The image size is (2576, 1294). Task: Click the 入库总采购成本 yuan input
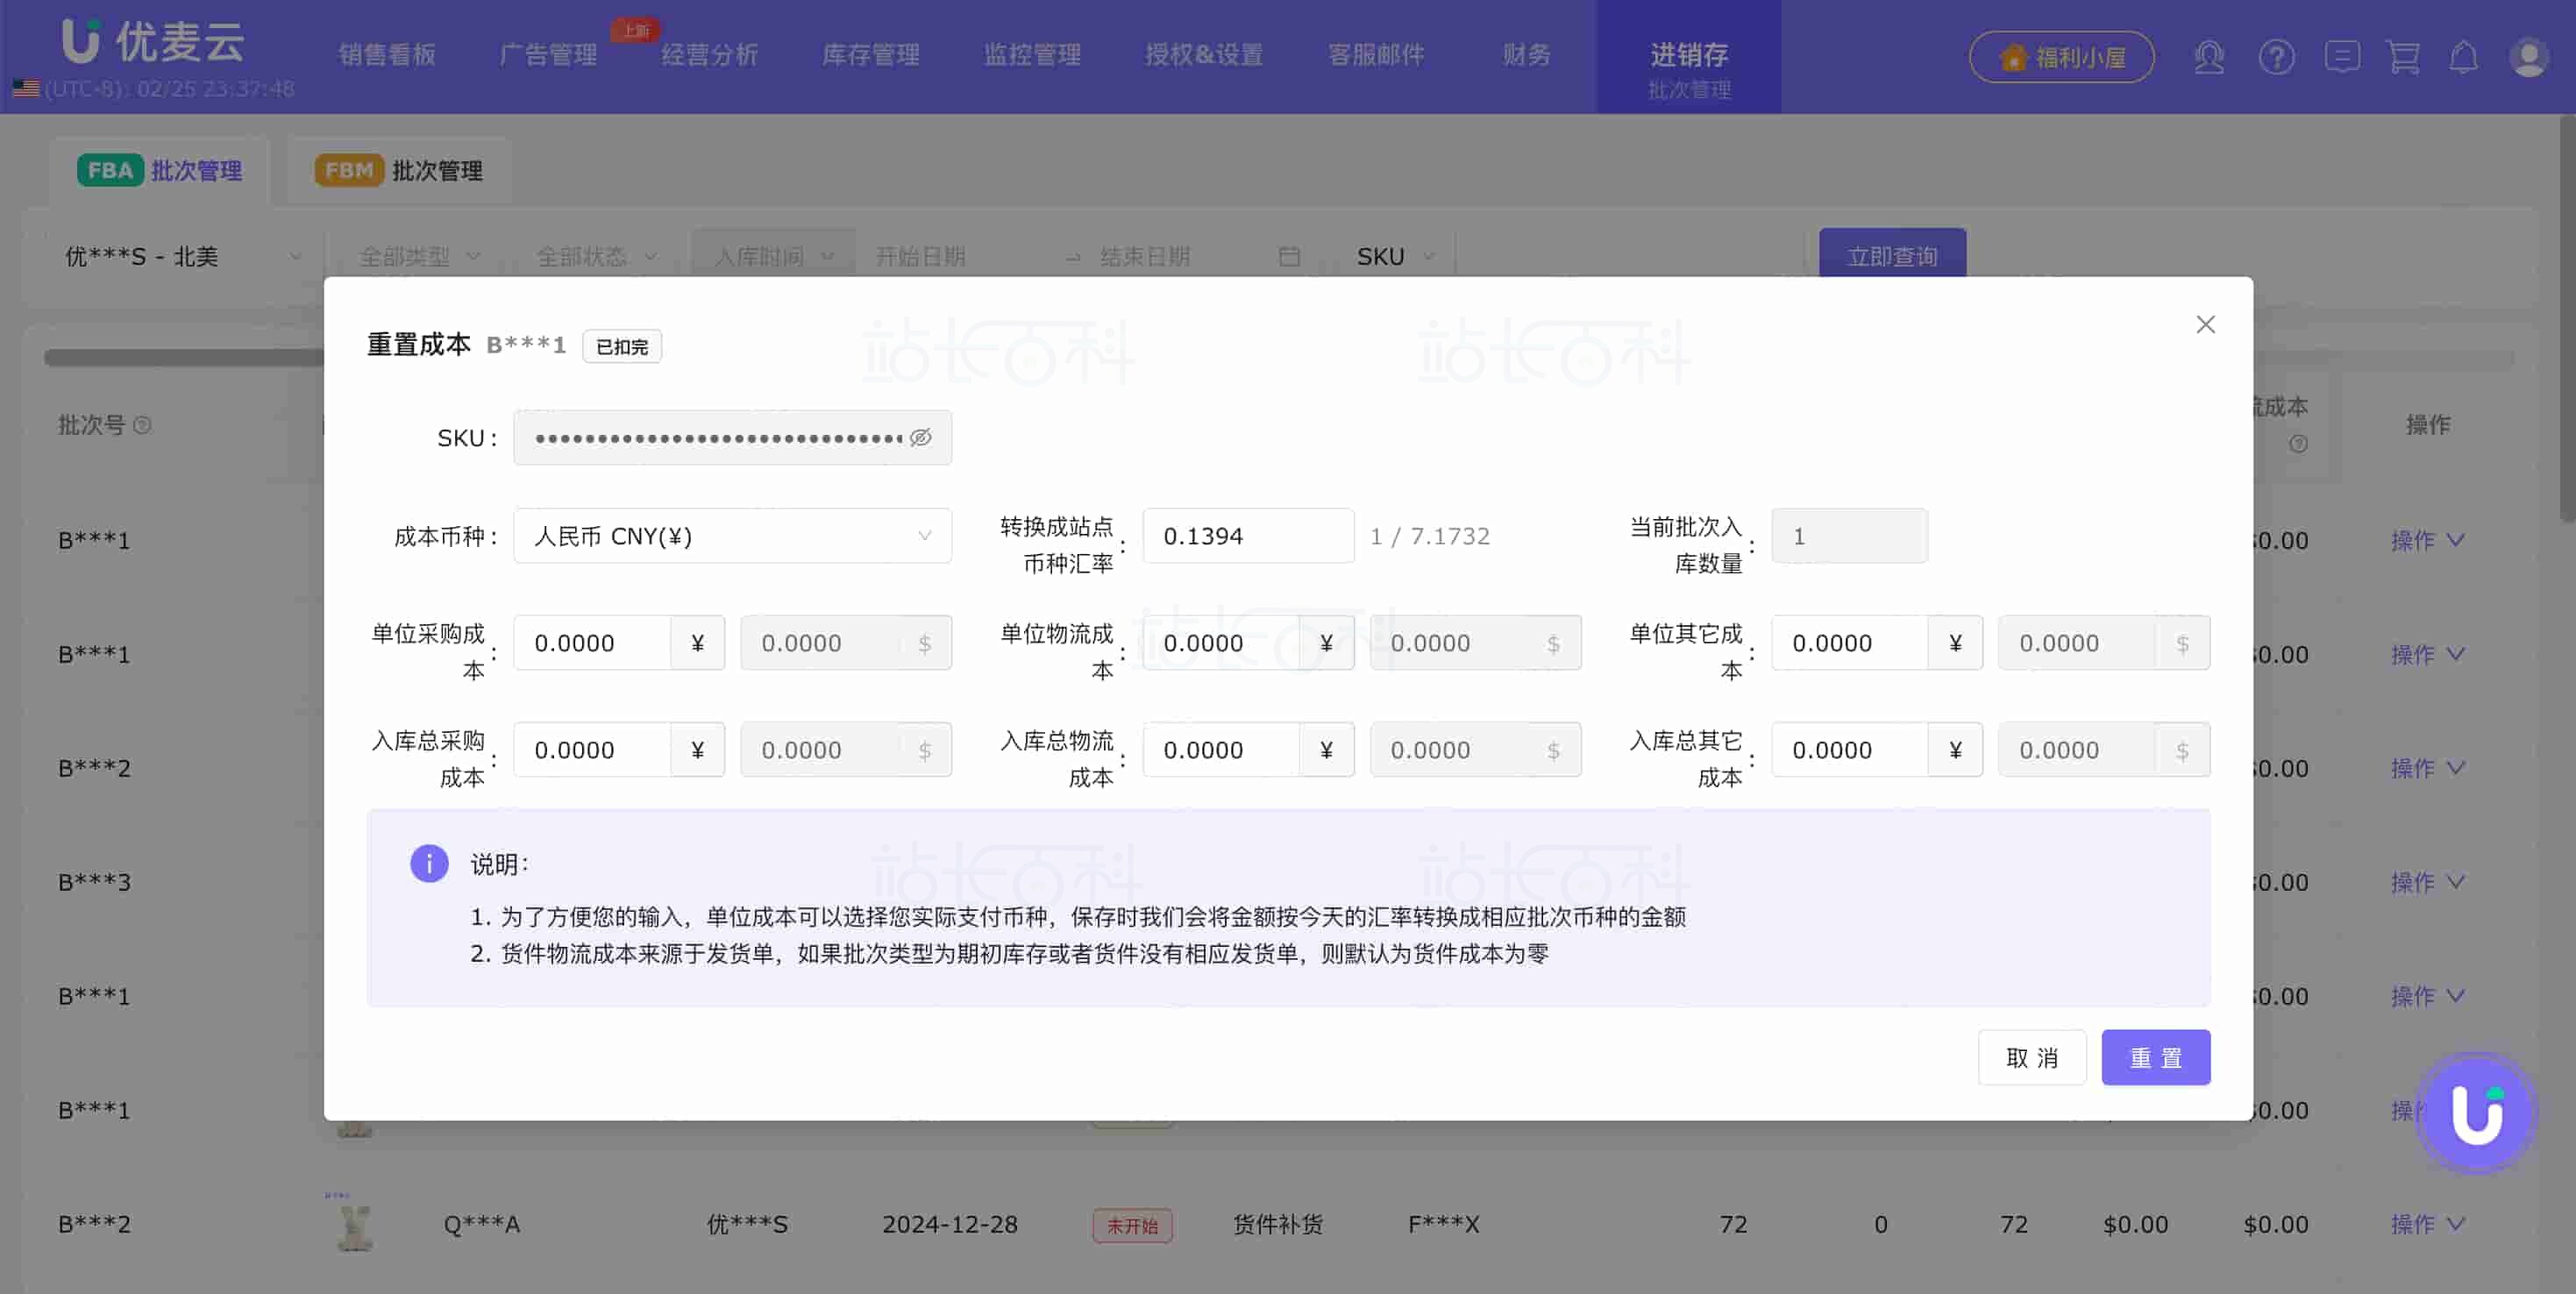[x=592, y=750]
